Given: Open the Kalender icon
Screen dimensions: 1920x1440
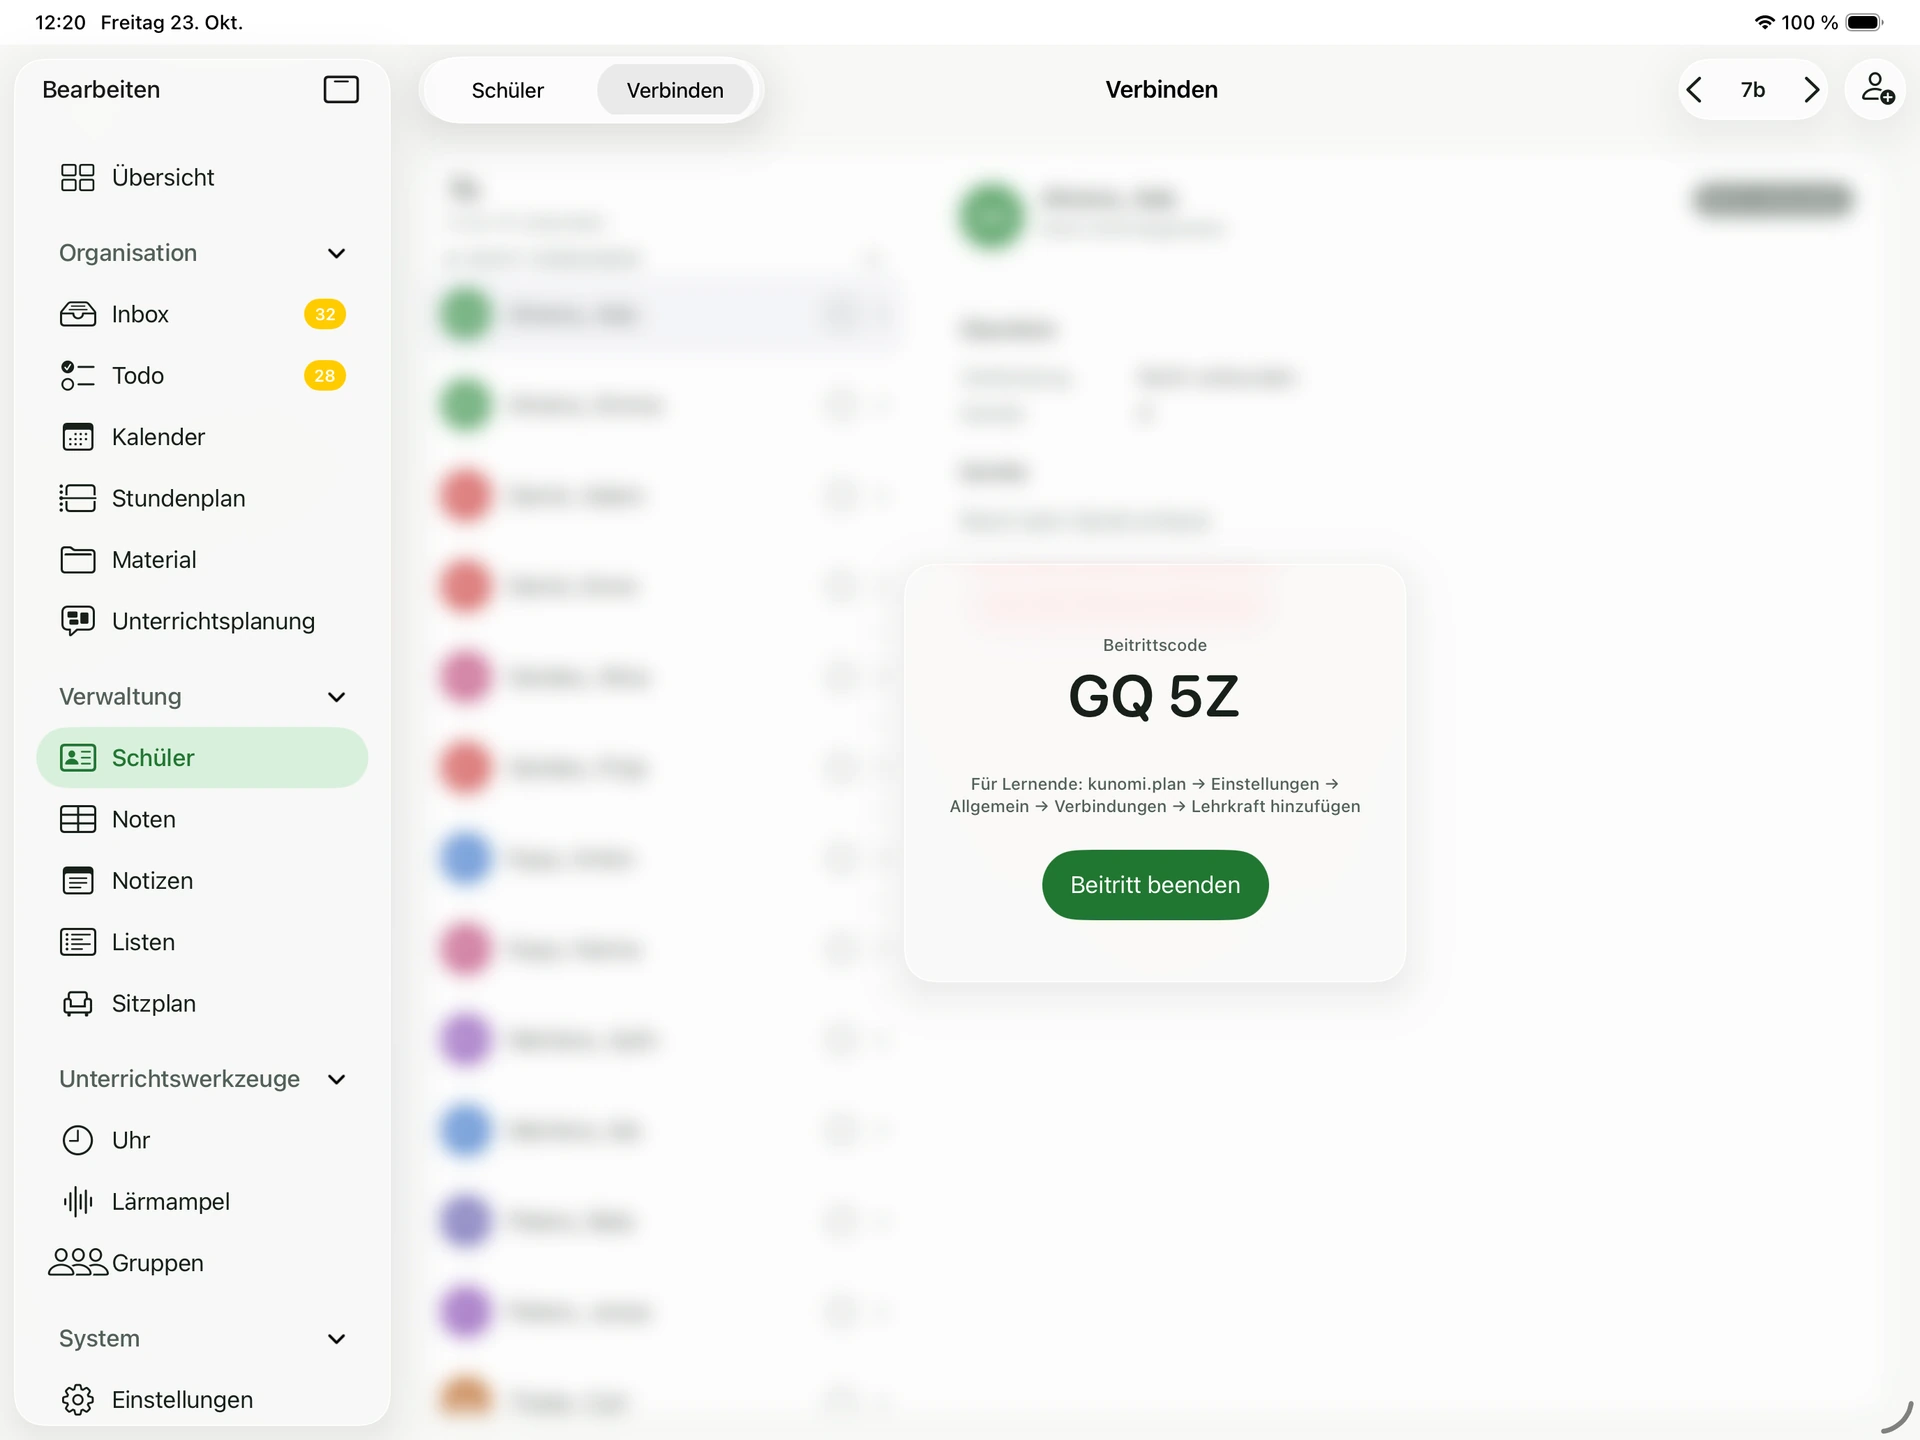Looking at the screenshot, I should [x=77, y=437].
